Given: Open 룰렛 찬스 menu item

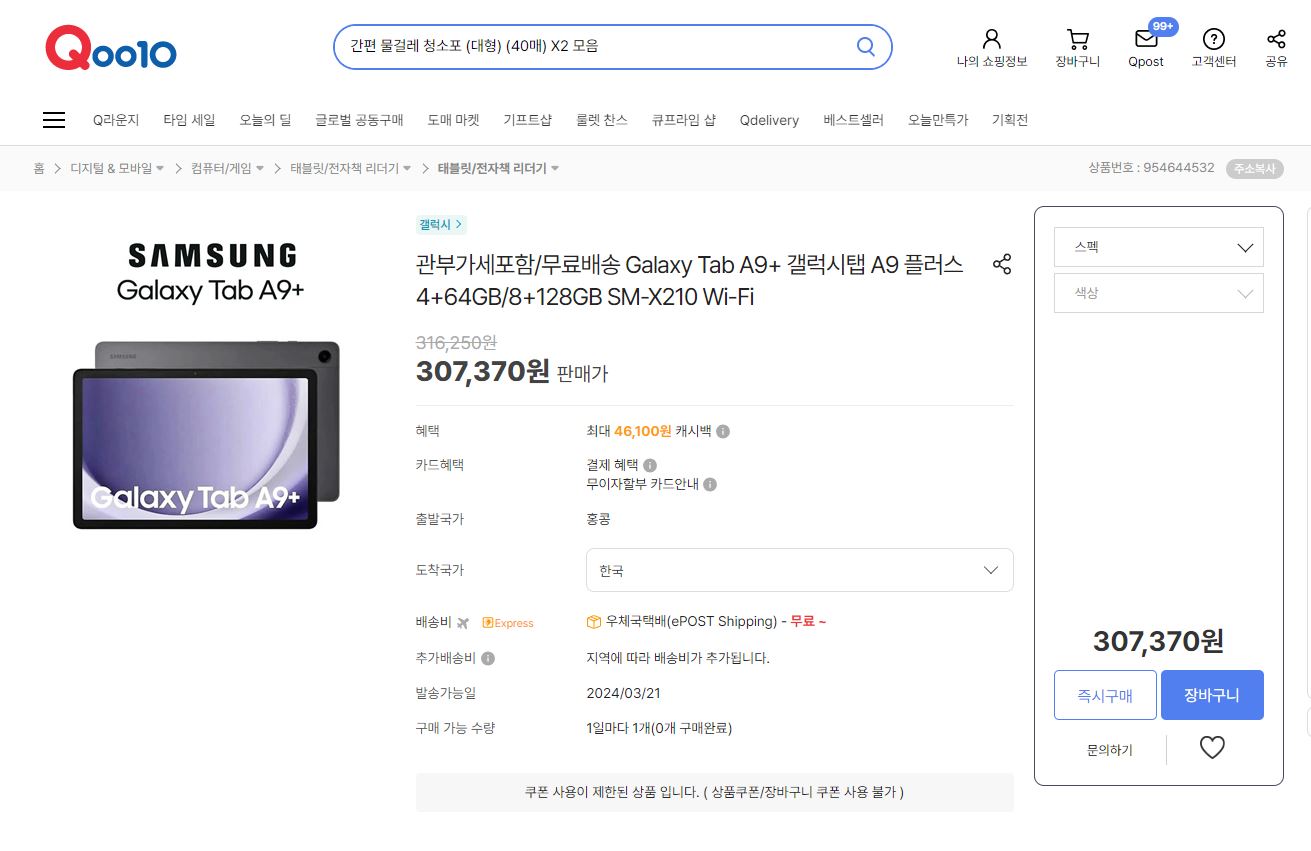Looking at the screenshot, I should [601, 120].
